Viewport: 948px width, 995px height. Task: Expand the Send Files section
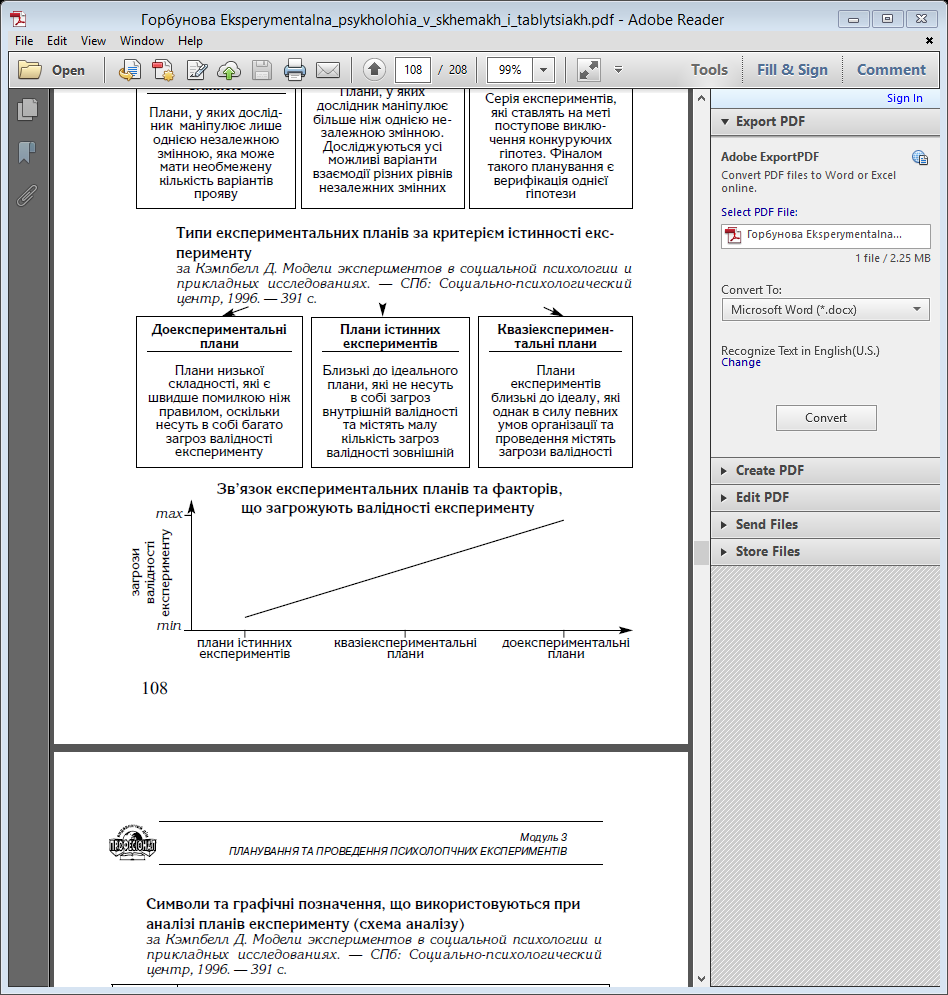pyautogui.click(x=767, y=524)
